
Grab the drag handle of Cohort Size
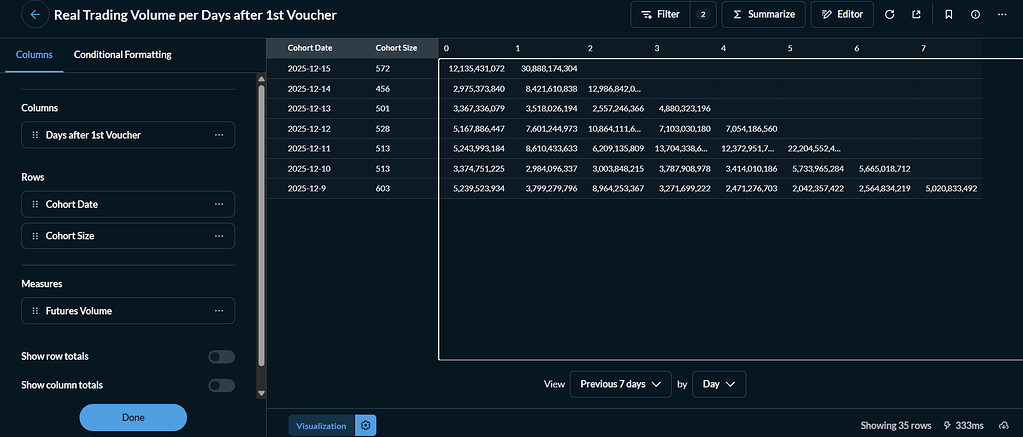tap(35, 235)
